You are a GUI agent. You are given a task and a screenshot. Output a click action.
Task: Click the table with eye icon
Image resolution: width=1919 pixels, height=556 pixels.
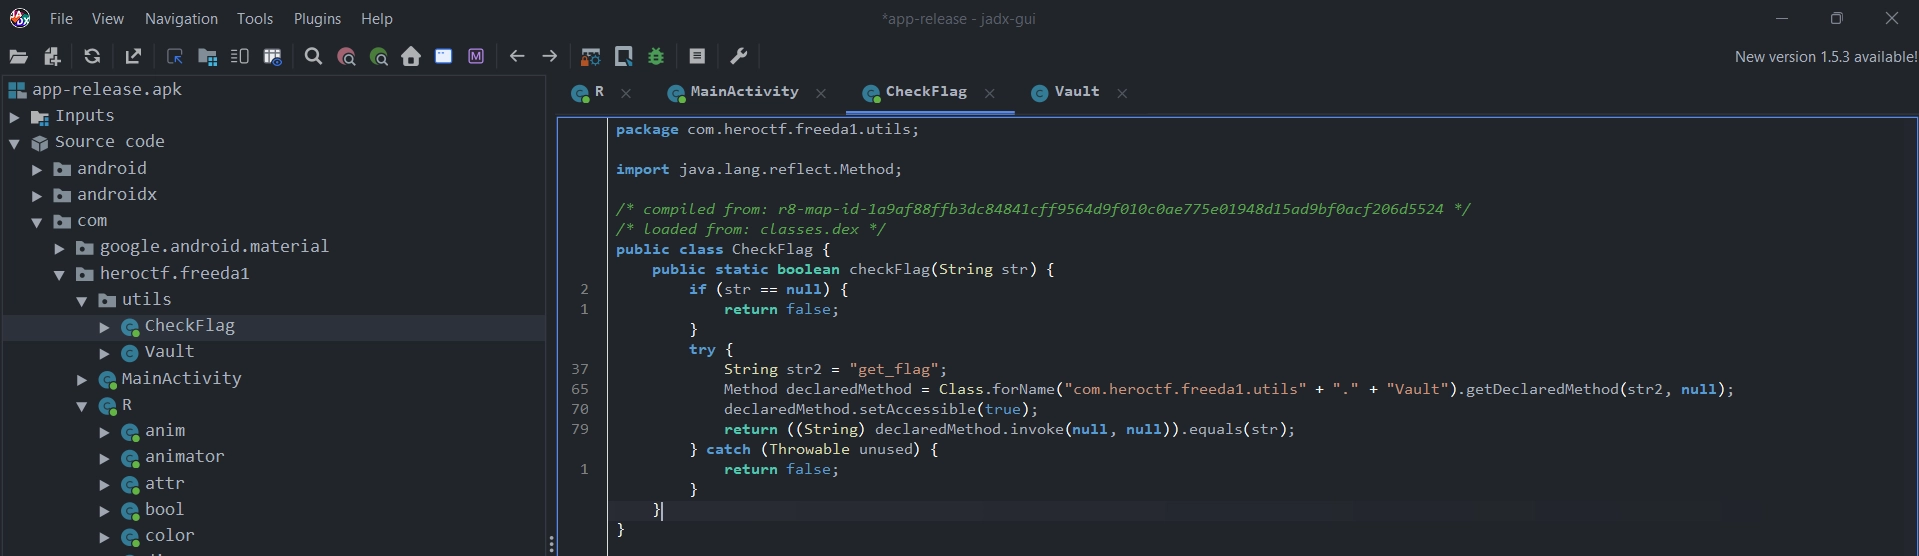[272, 57]
